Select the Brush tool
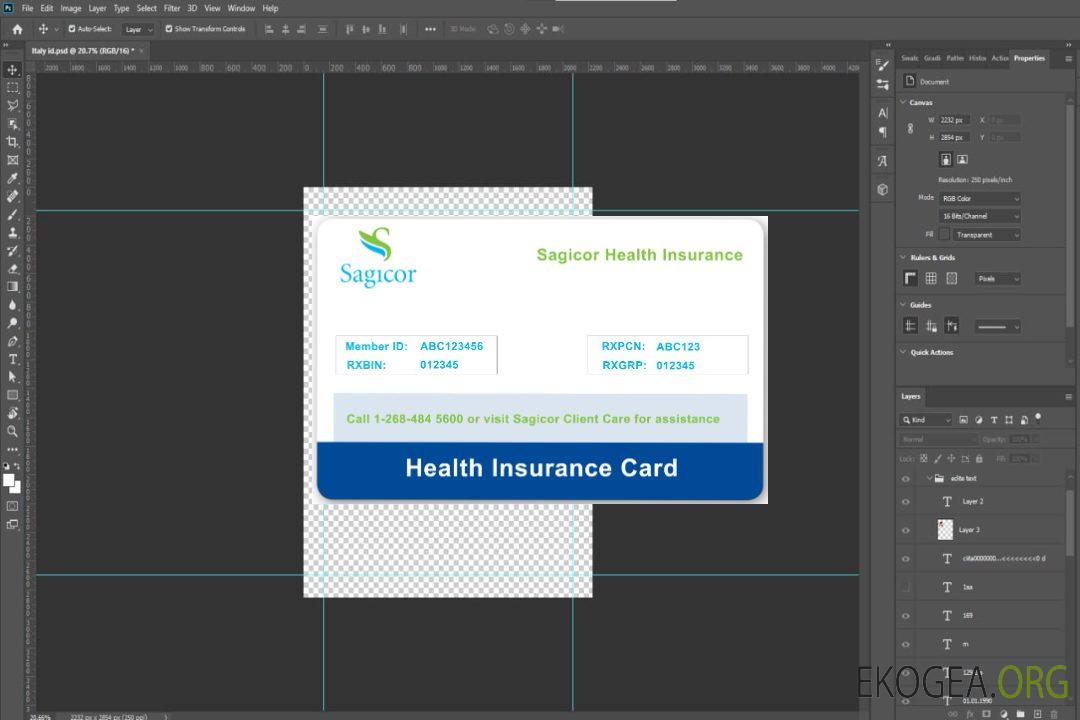Viewport: 1080px width, 720px height. [x=12, y=214]
